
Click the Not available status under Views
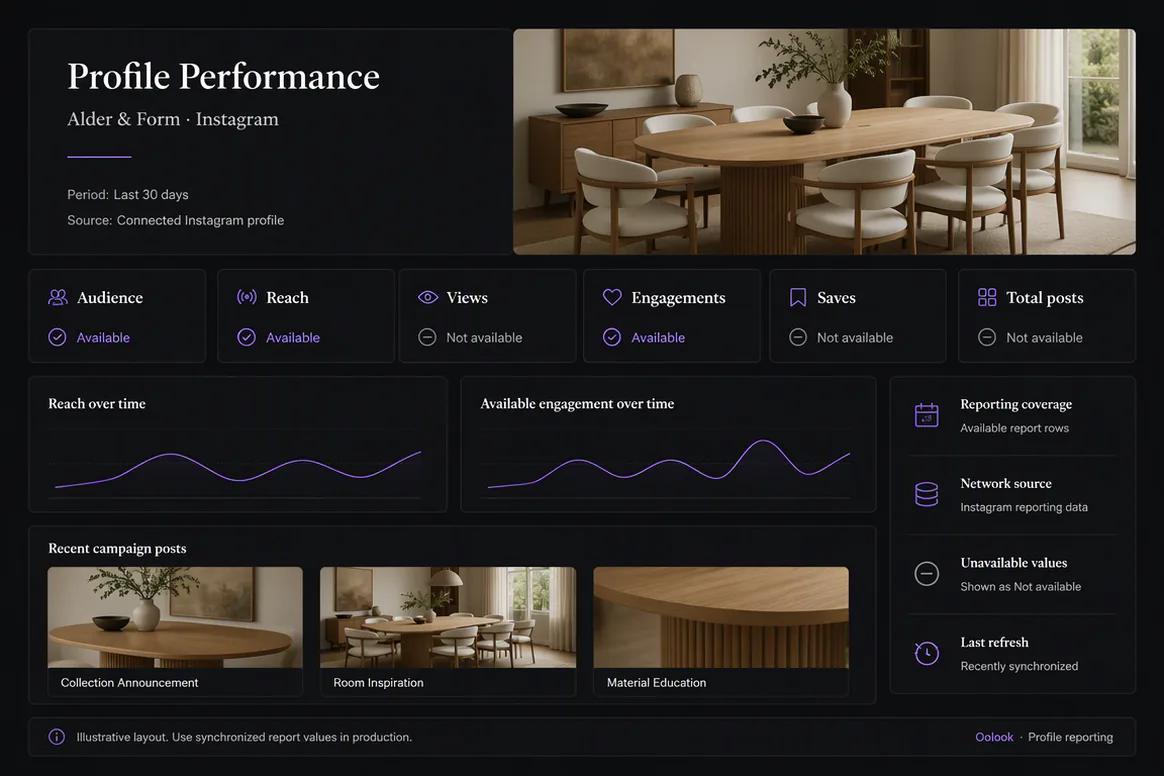point(484,337)
